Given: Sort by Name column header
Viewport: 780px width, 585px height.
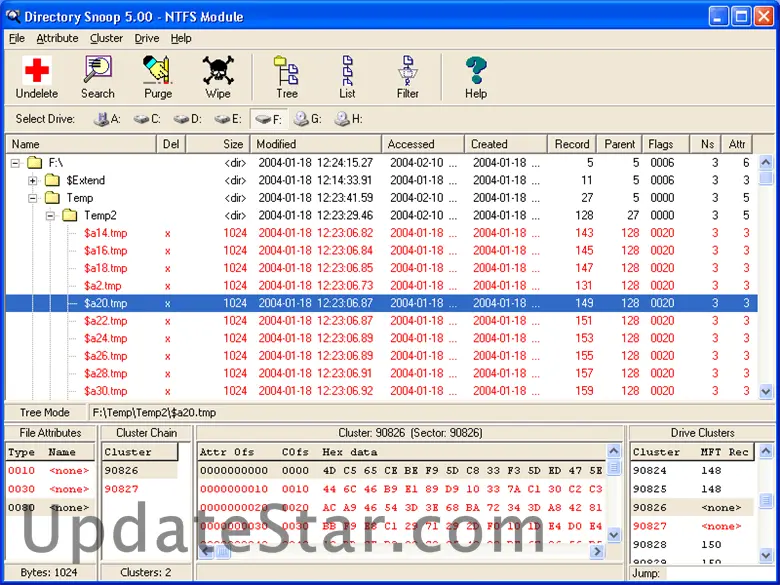Looking at the screenshot, I should coord(81,144).
